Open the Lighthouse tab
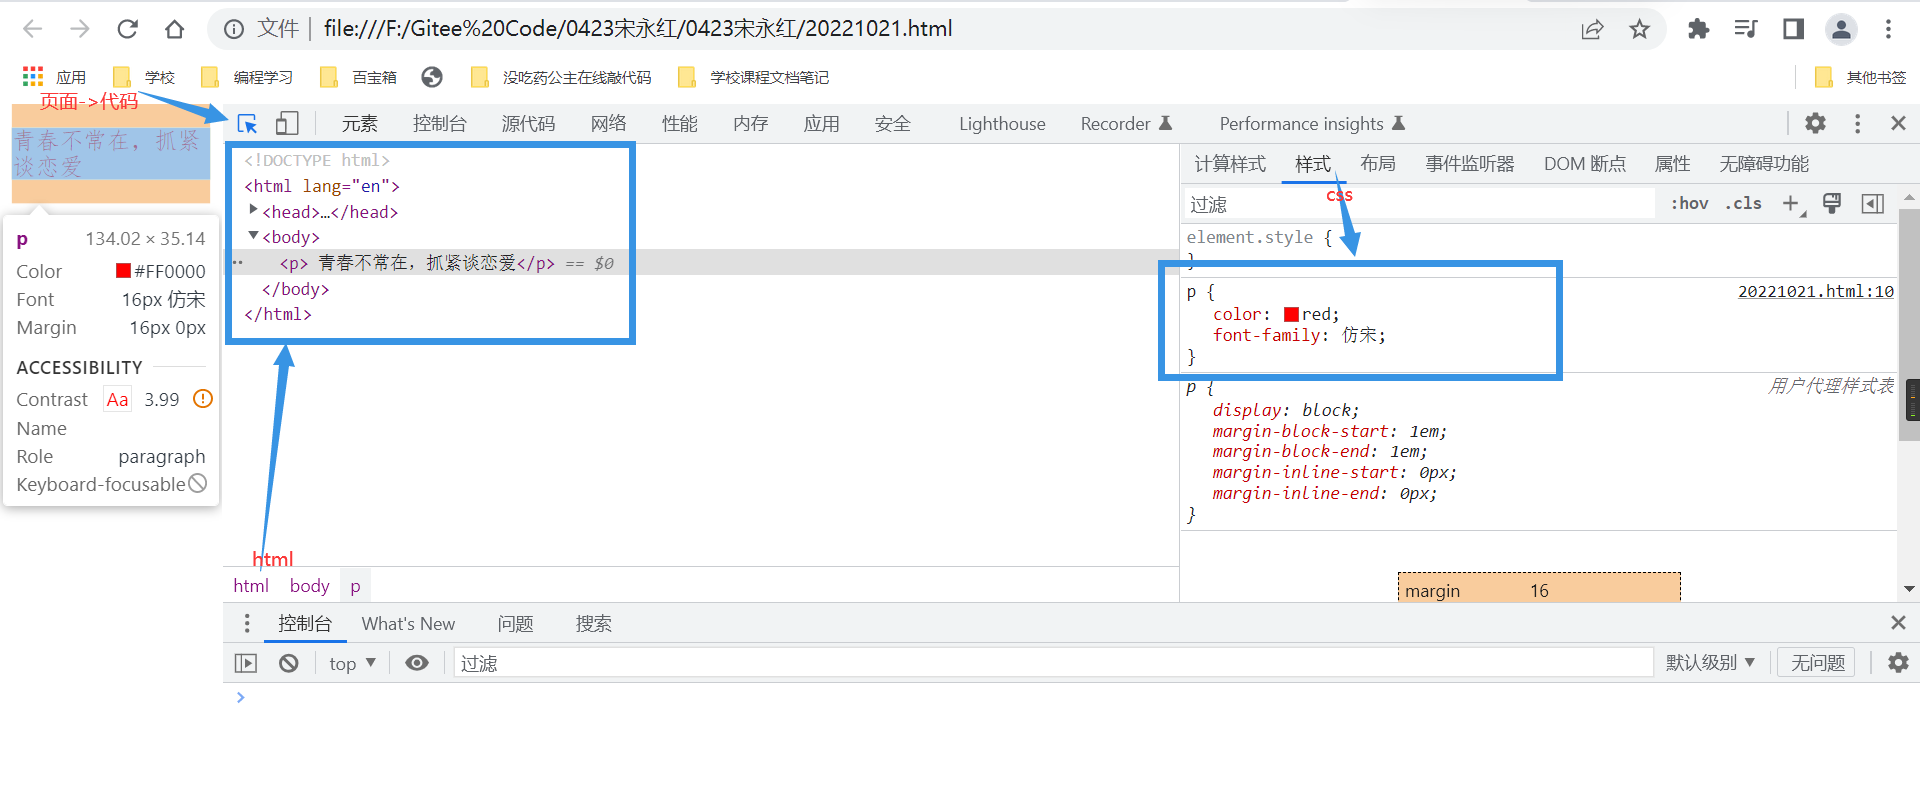This screenshot has width=1920, height=797. tap(1002, 123)
